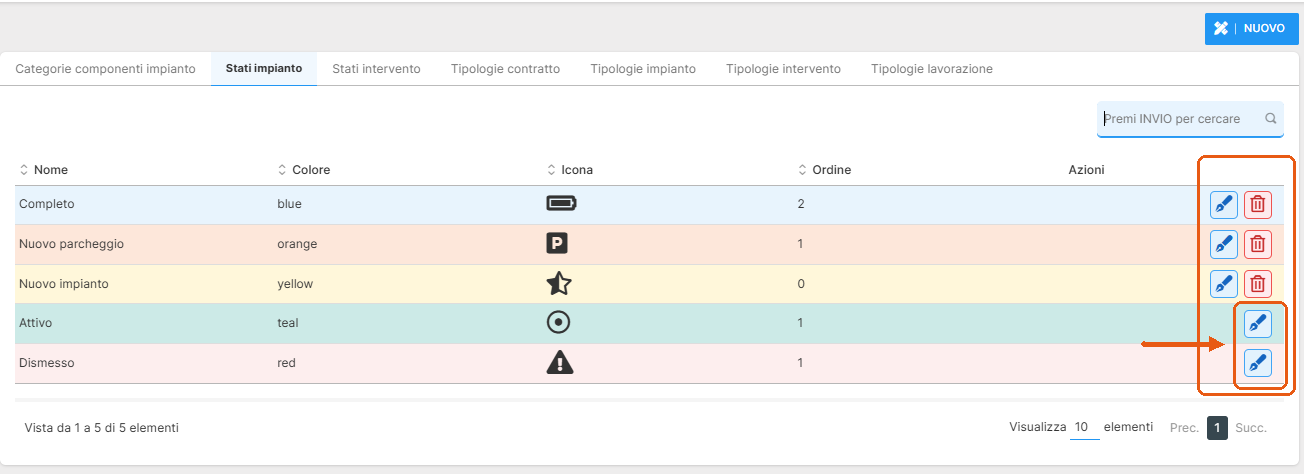Sort the table by Nome column
Viewport: 1304px width, 474px height.
pyautogui.click(x=44, y=170)
